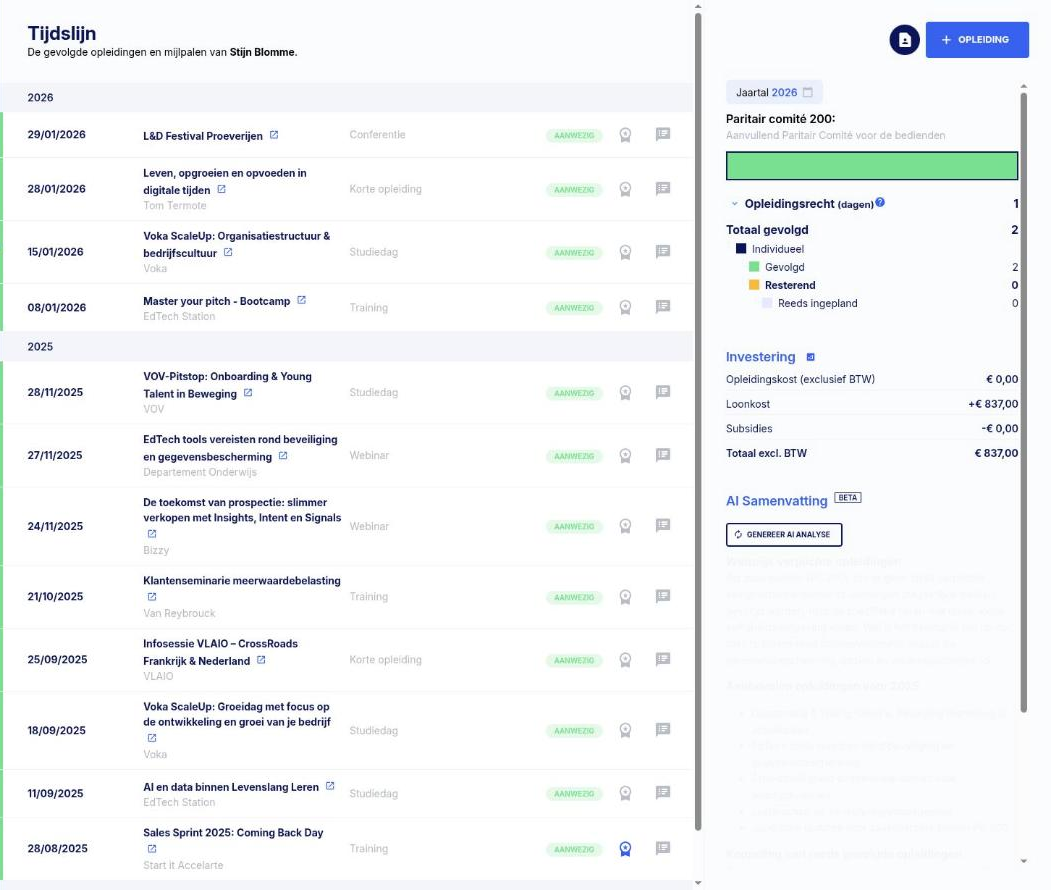
Task: Open external link for L&D Festival Proeverijen
Action: coord(274,135)
